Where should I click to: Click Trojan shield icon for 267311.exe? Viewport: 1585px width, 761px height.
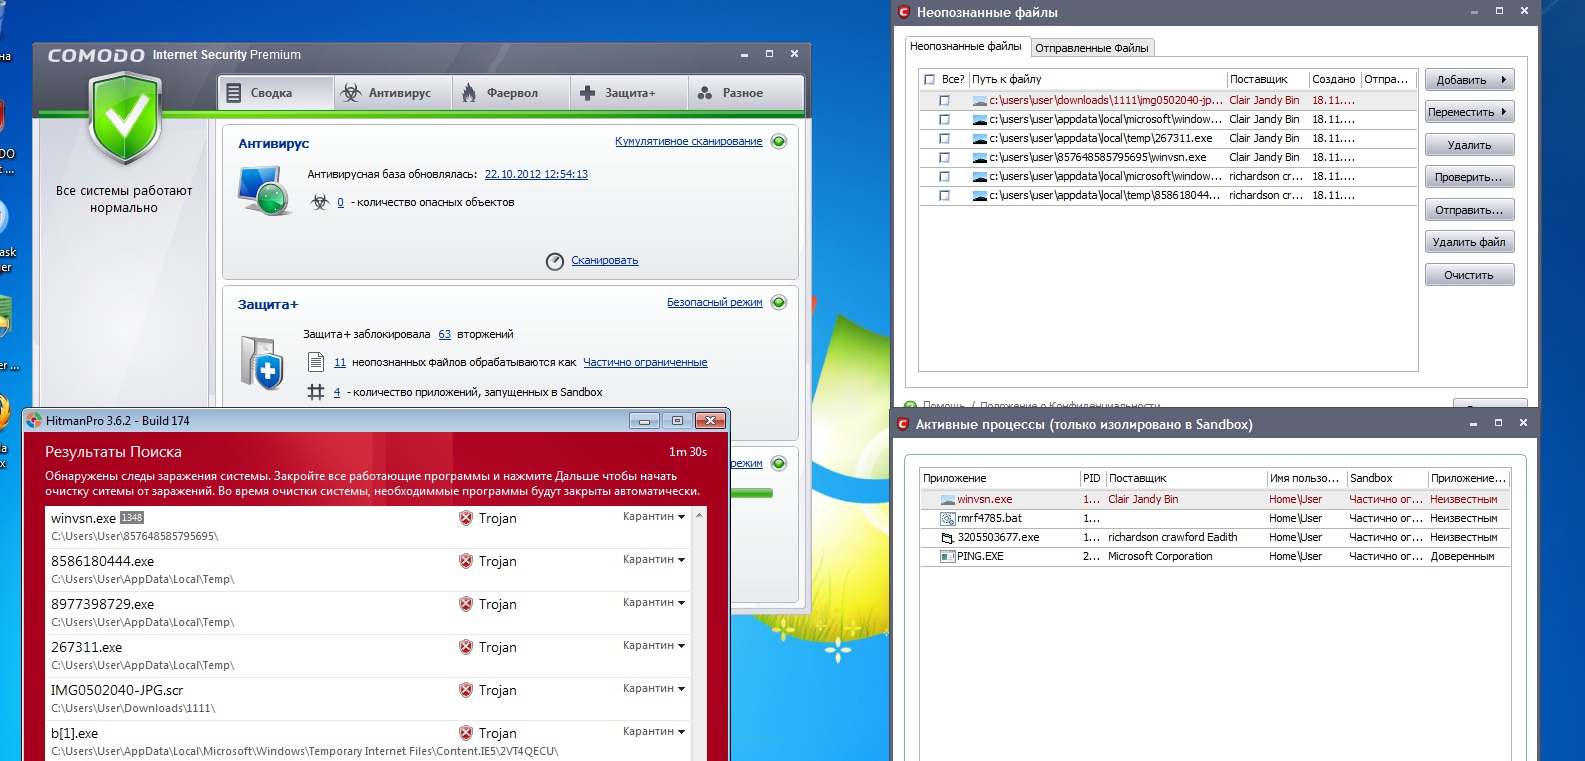pyautogui.click(x=465, y=647)
